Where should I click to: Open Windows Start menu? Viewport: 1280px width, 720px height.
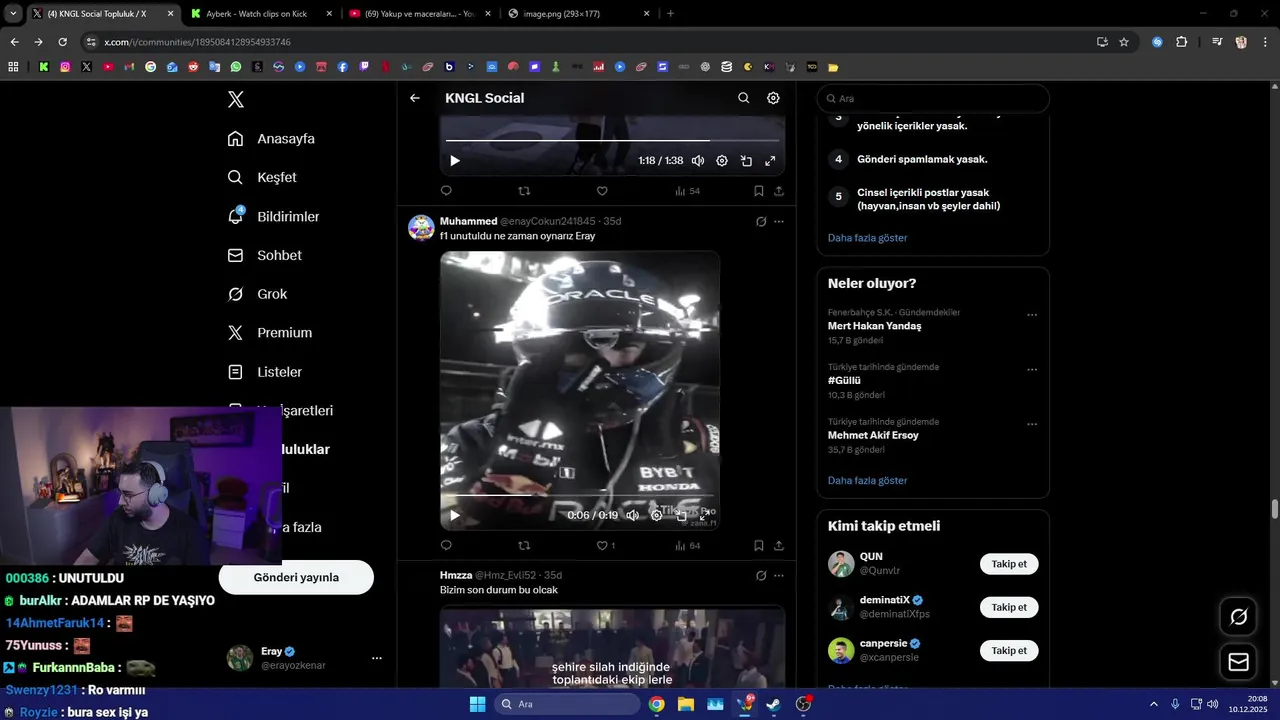(477, 704)
